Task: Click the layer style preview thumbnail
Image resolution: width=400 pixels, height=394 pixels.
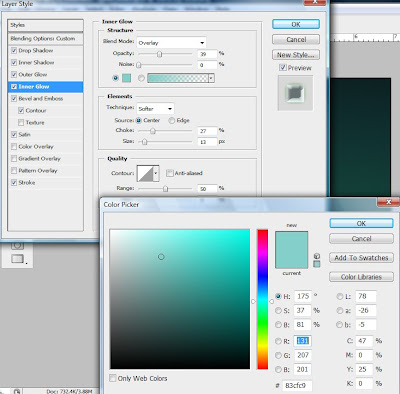Action: (295, 93)
